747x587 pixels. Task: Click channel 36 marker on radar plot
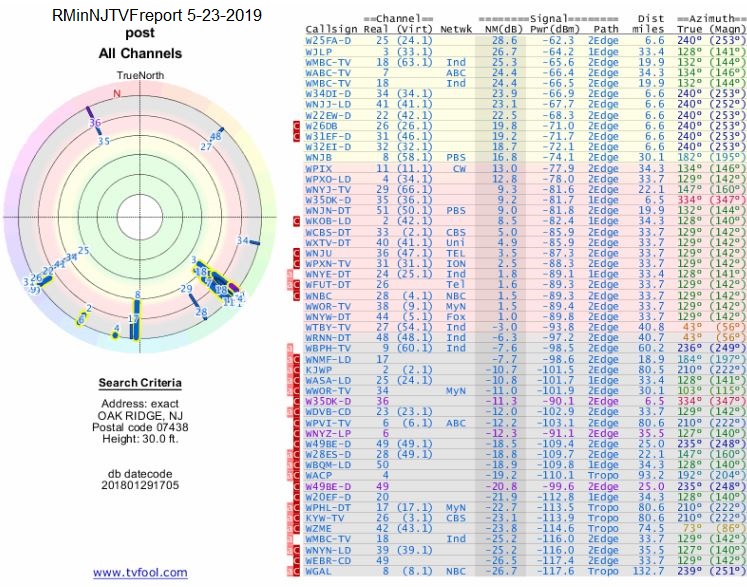click(x=95, y=124)
